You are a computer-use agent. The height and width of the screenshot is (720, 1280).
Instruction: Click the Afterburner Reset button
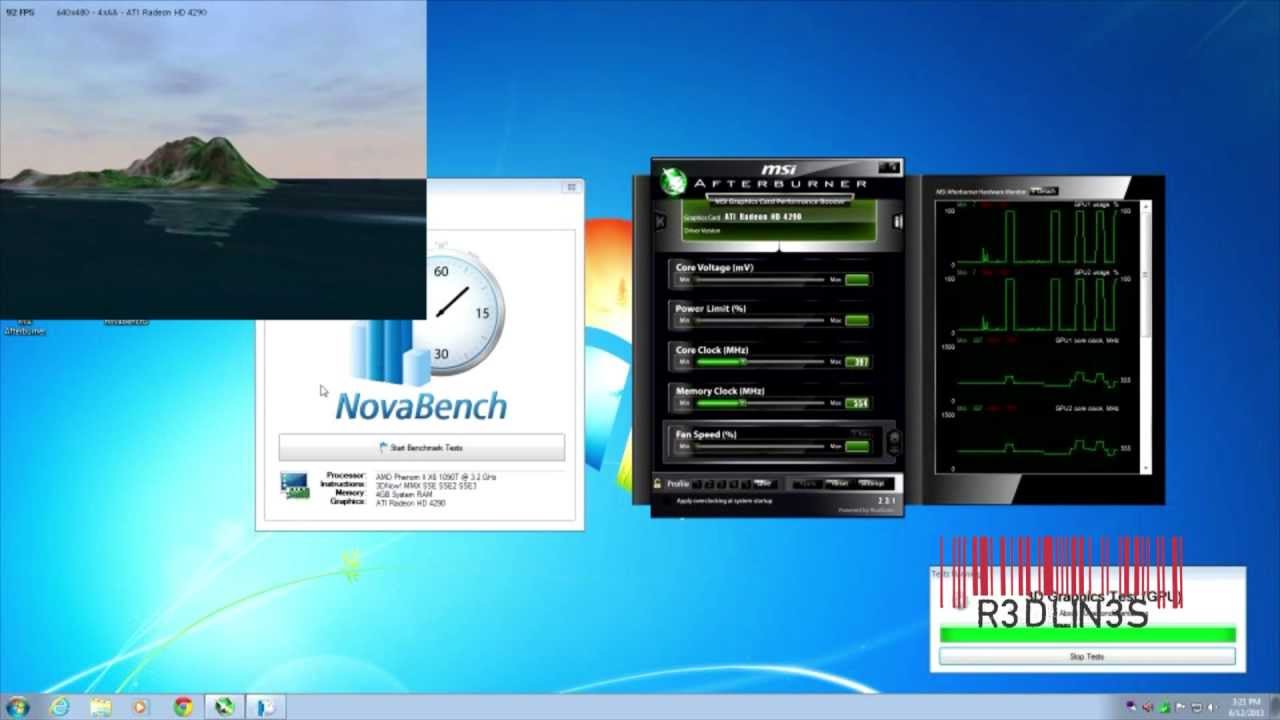(x=839, y=484)
